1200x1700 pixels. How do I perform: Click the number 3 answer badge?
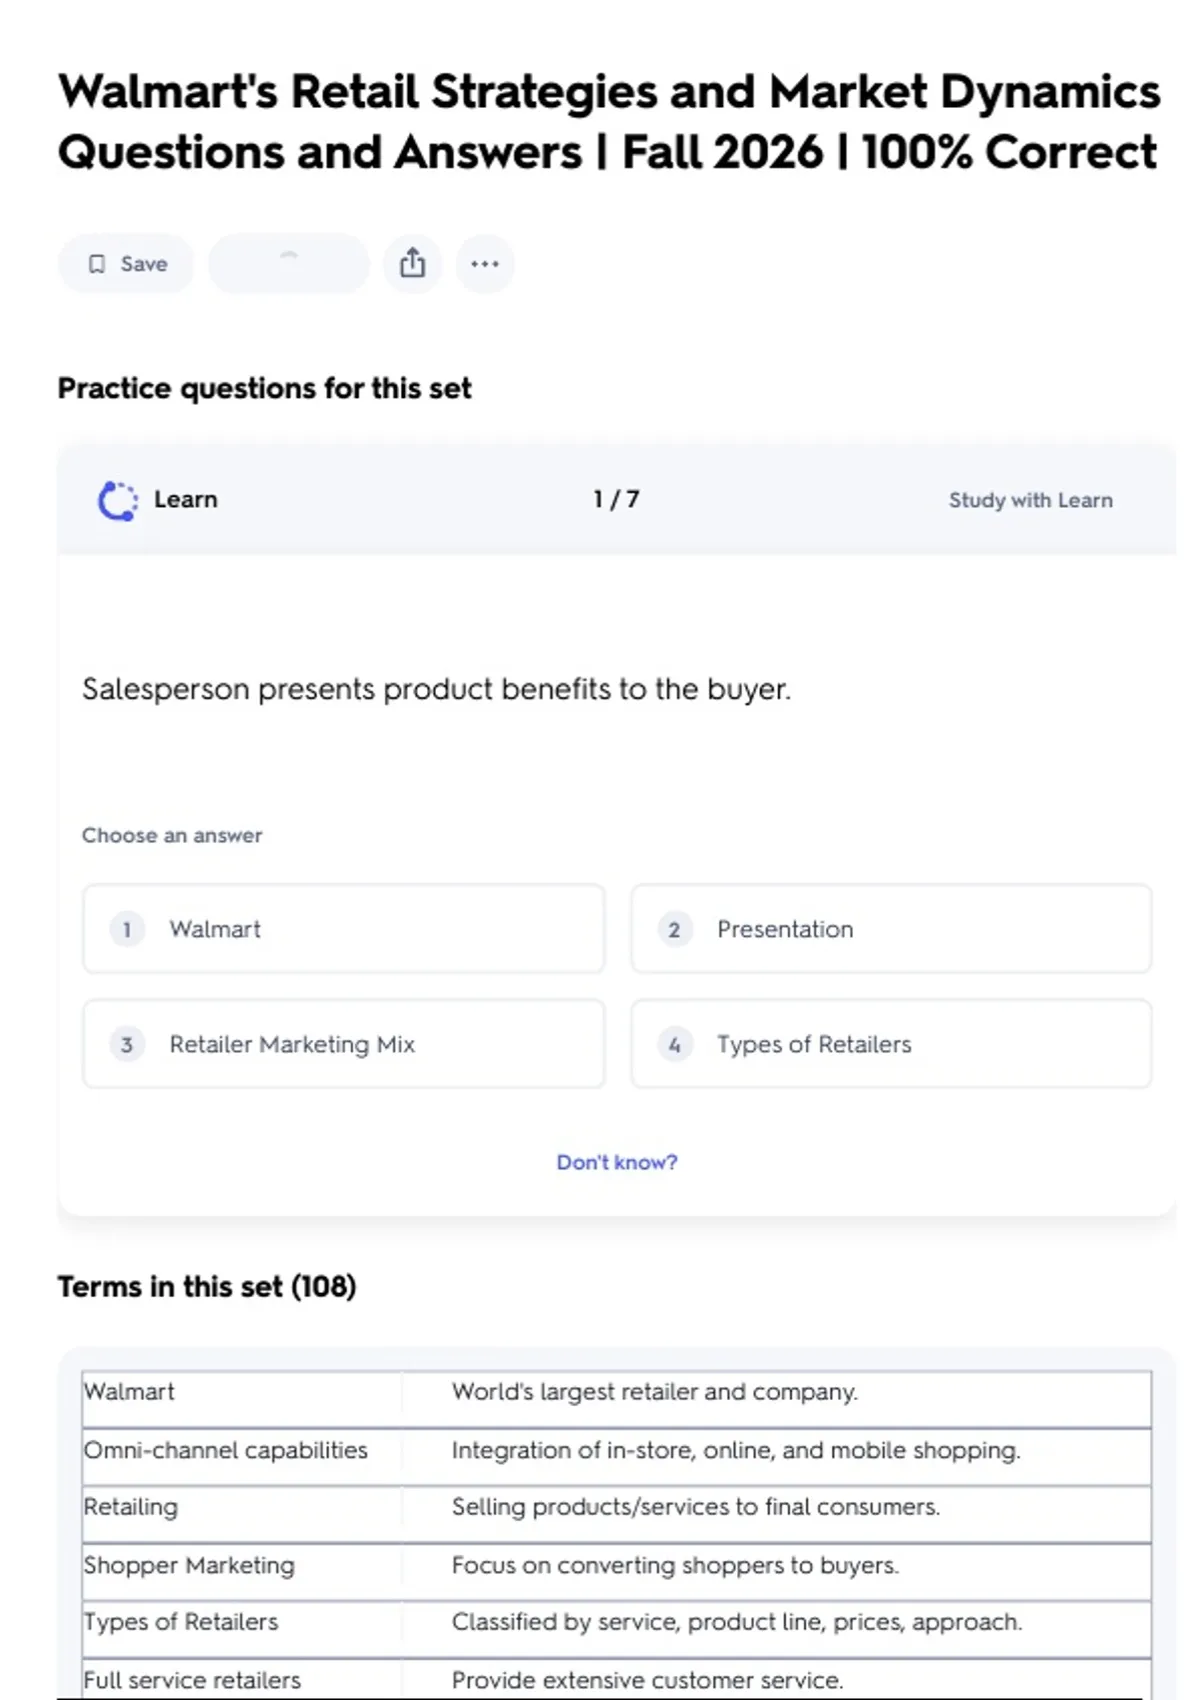pyautogui.click(x=127, y=1045)
